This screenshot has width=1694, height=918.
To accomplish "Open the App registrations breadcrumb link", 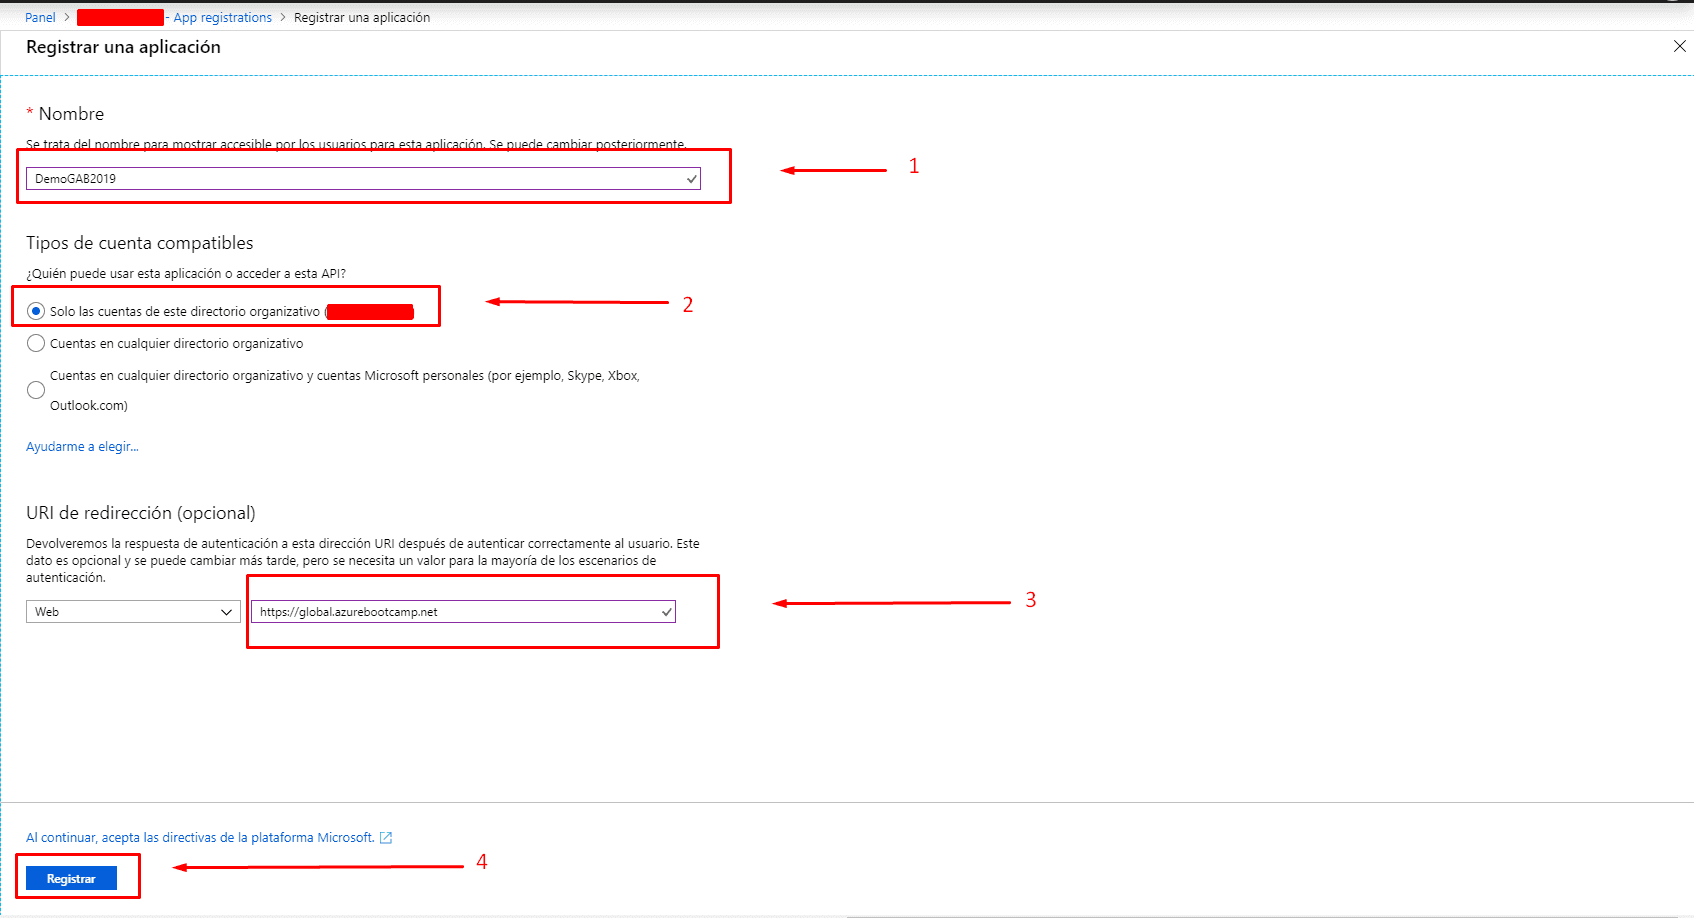I will tap(222, 18).
